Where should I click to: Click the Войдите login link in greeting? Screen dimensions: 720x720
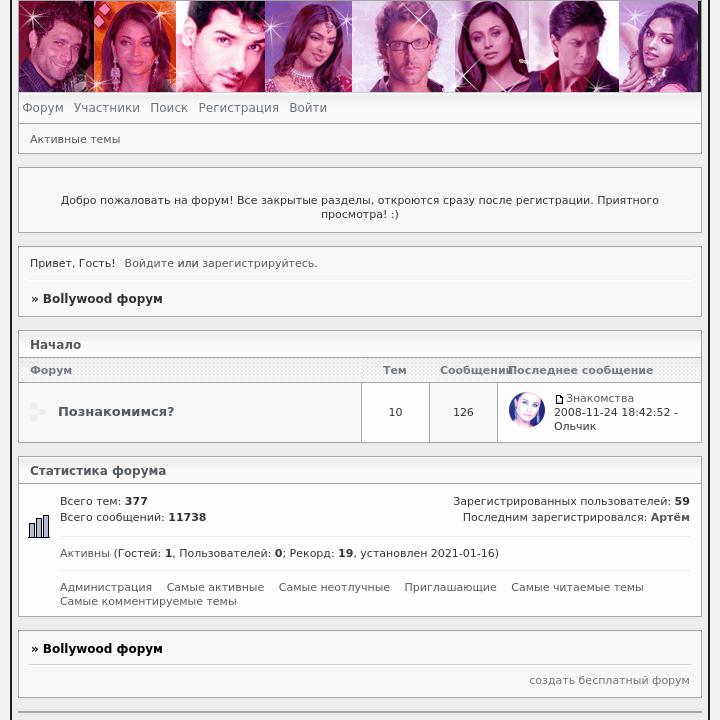(149, 264)
